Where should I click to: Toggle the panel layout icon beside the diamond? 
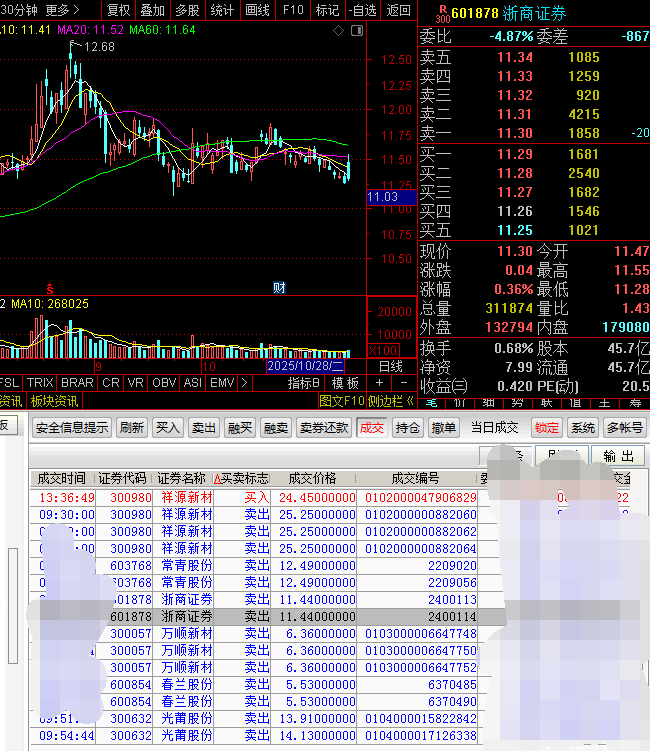[357, 31]
